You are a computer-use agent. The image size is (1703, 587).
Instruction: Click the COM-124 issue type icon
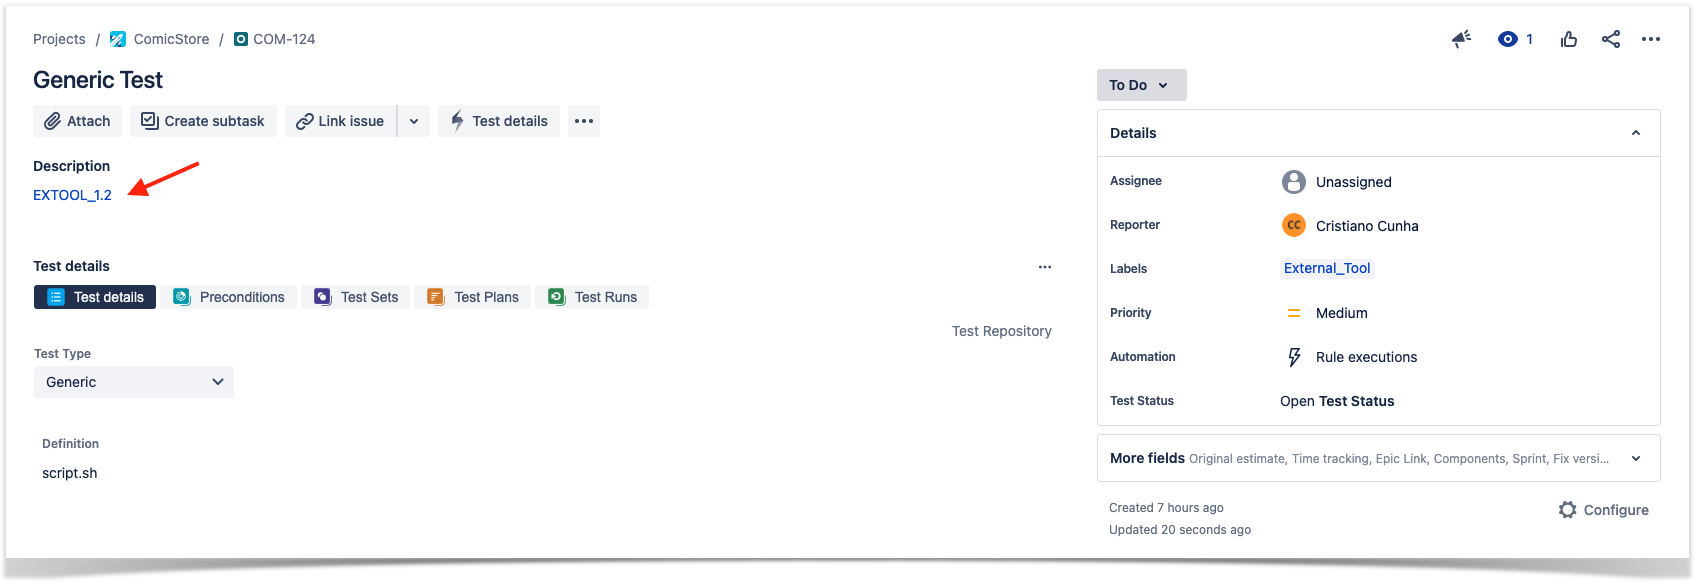(x=241, y=39)
